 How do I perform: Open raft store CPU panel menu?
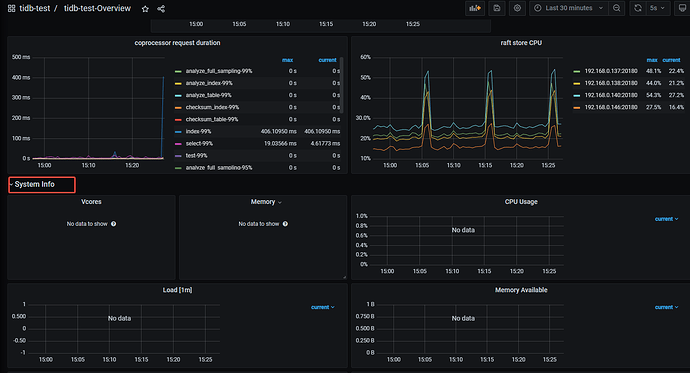[521, 43]
